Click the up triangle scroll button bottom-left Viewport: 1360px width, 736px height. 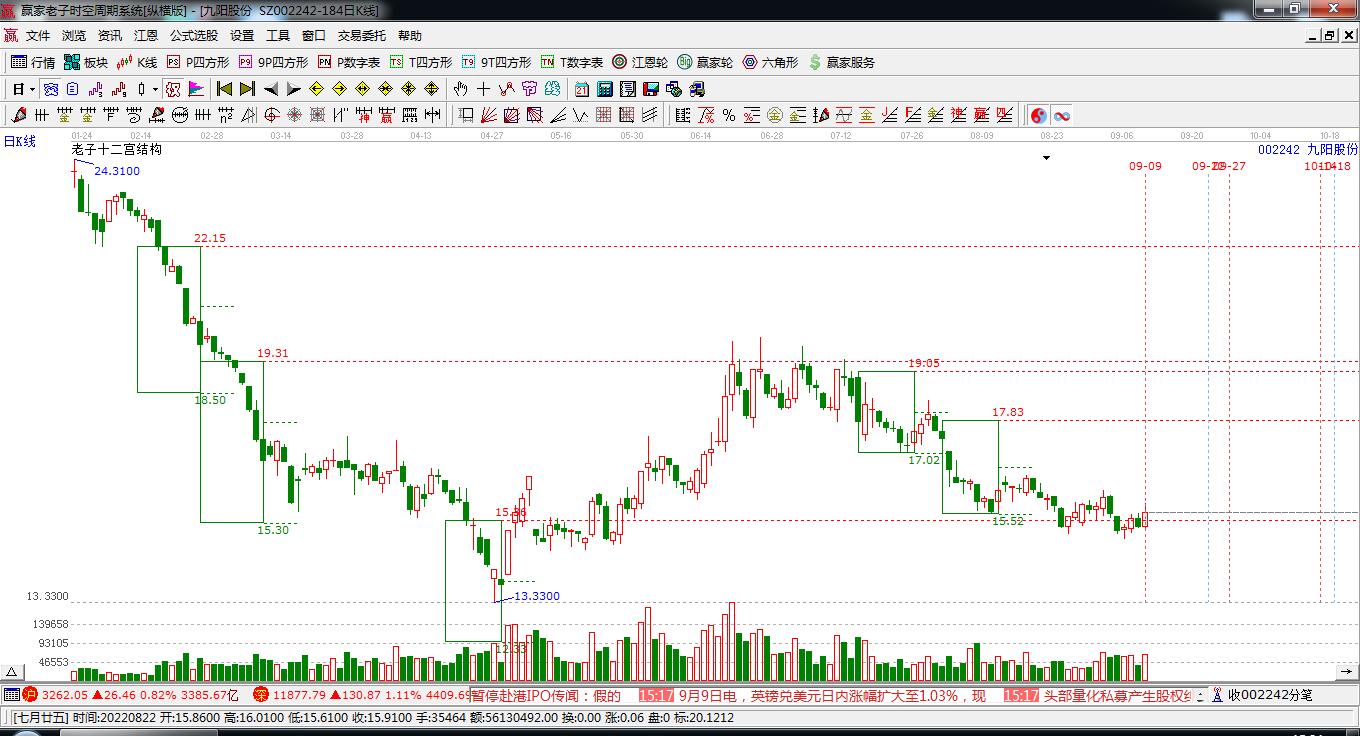[12, 672]
